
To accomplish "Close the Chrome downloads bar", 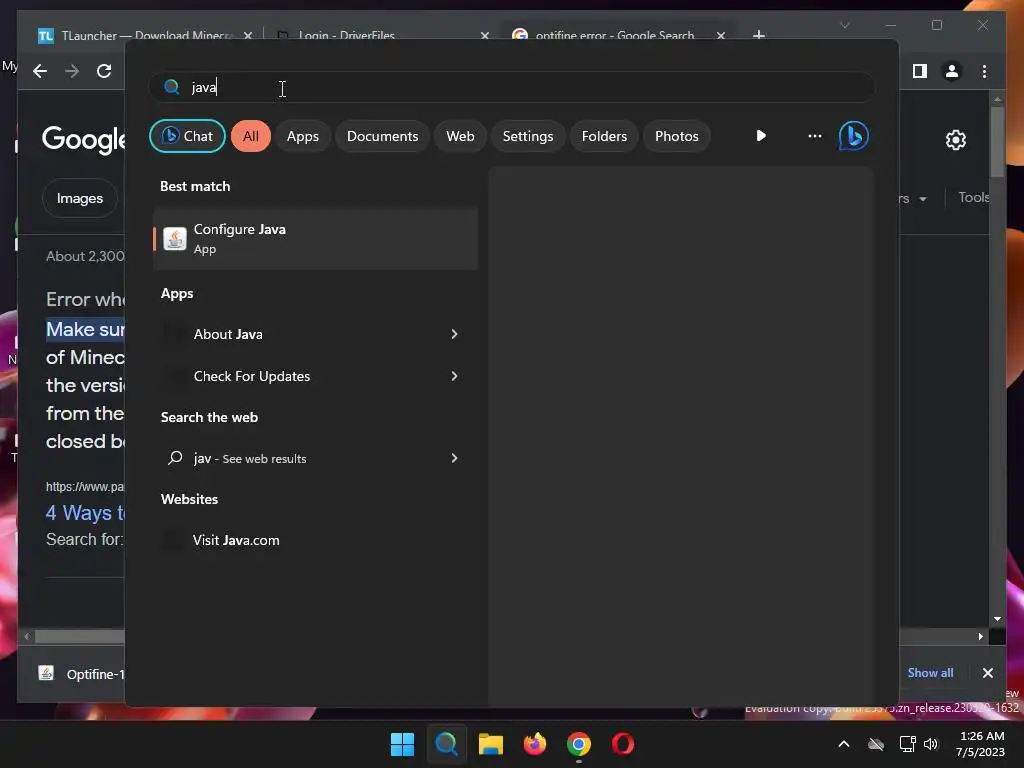I will pyautogui.click(x=987, y=673).
